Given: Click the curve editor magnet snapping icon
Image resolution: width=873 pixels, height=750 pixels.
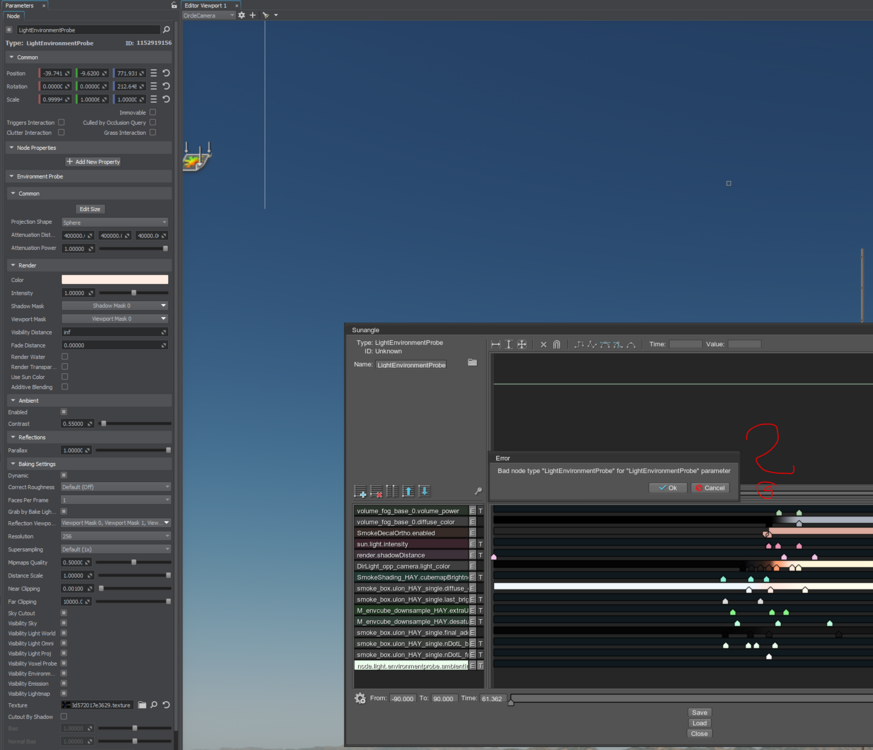Looking at the screenshot, I should click(558, 344).
